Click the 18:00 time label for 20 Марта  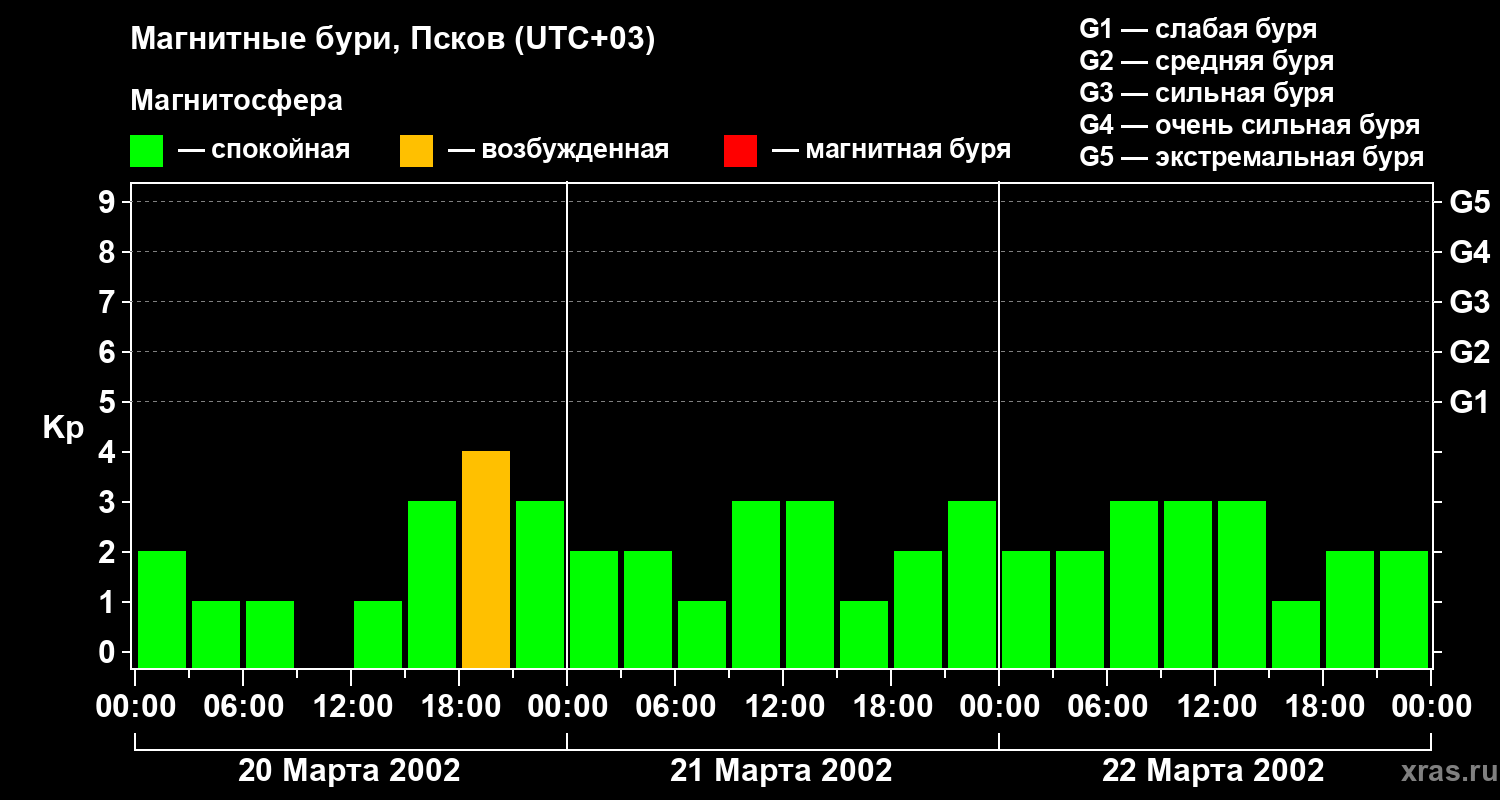459,707
